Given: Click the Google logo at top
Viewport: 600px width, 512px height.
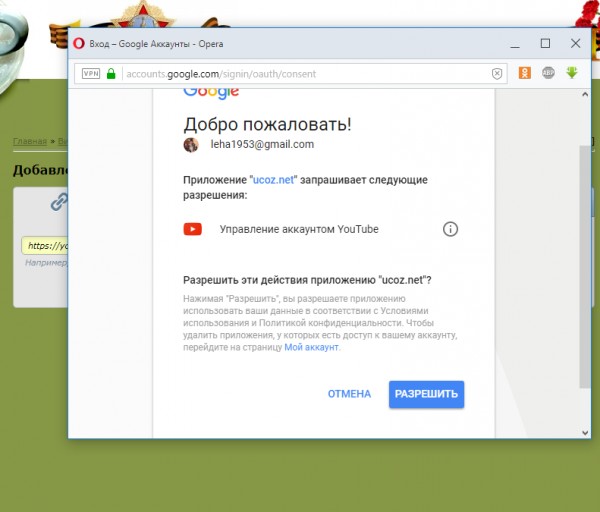Looking at the screenshot, I should pos(211,93).
